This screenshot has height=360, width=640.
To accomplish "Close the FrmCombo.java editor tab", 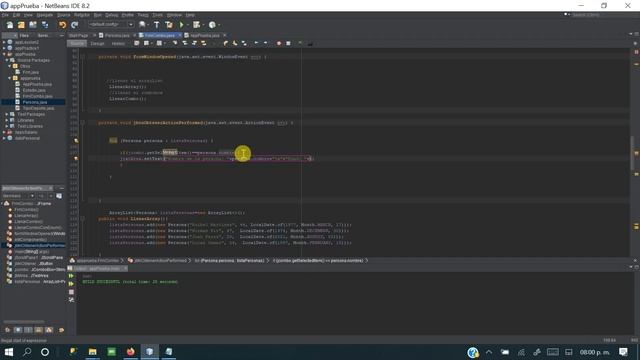I will [x=179, y=36].
